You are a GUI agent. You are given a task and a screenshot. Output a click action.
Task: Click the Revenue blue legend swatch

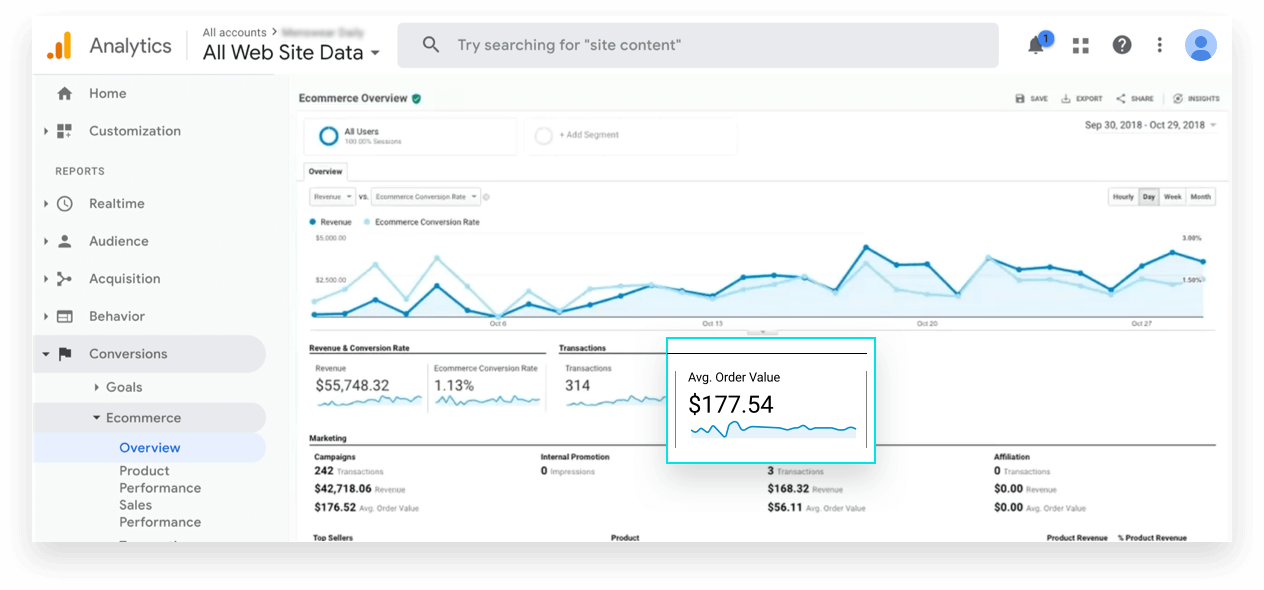click(313, 221)
